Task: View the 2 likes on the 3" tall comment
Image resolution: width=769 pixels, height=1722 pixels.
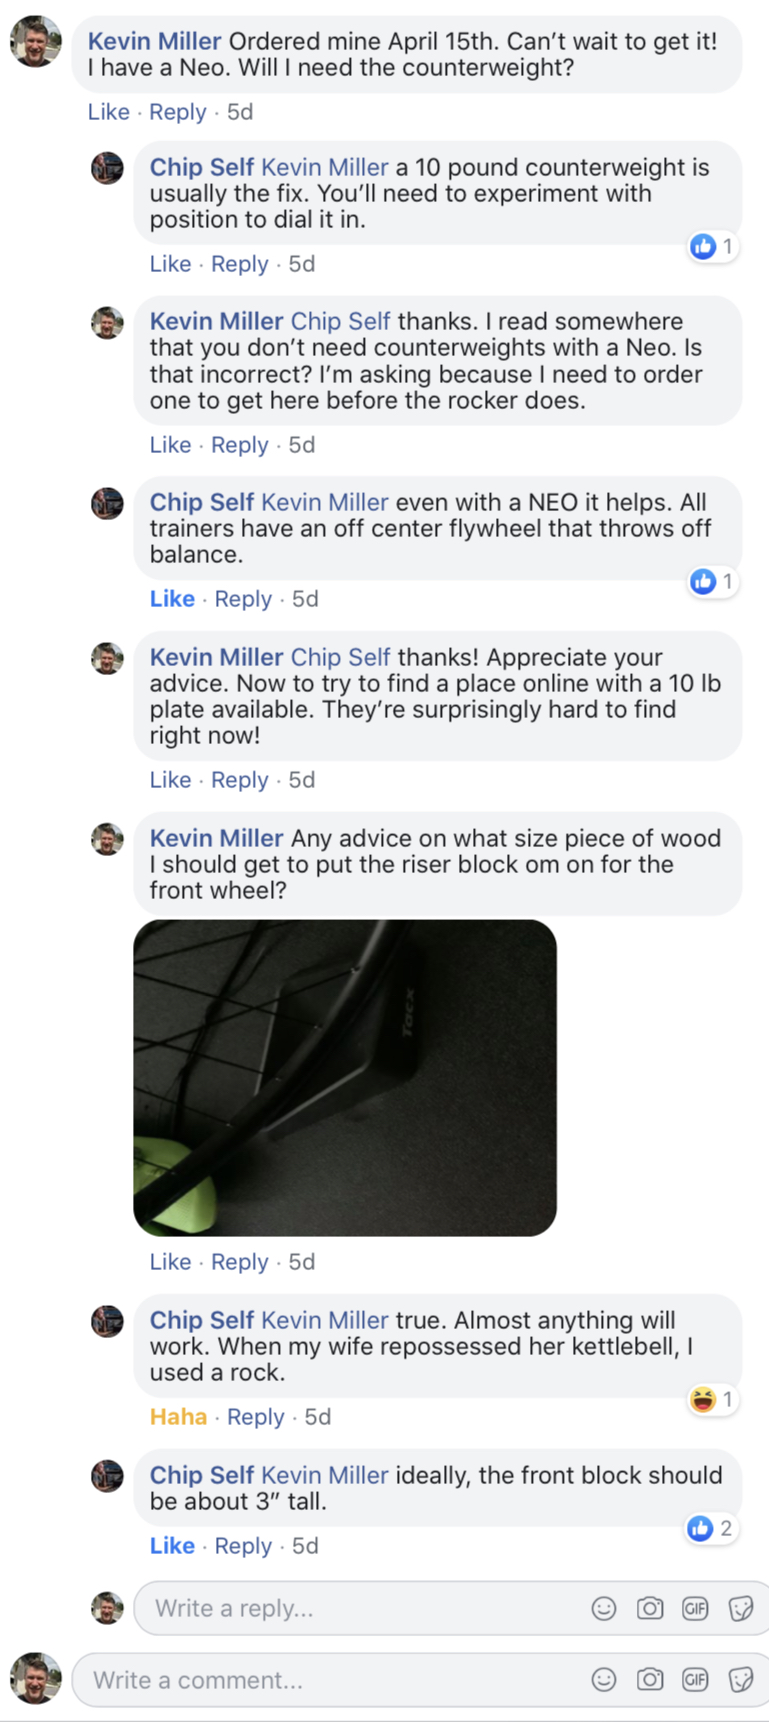Action: [x=711, y=1528]
